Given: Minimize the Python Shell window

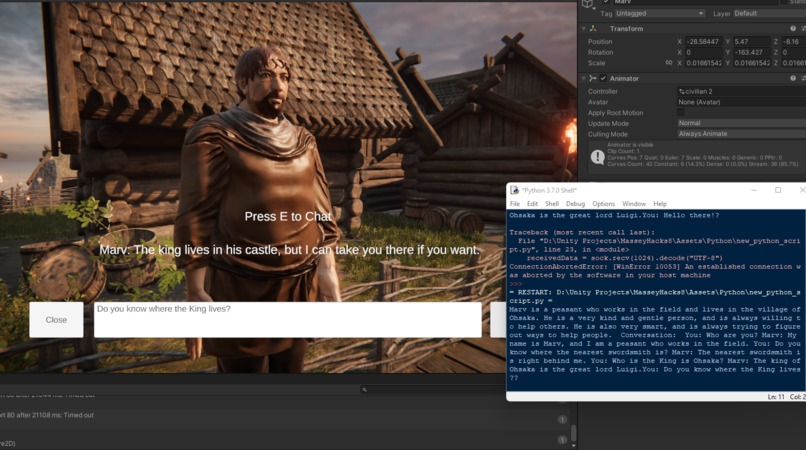Looking at the screenshot, I should pos(754,190).
